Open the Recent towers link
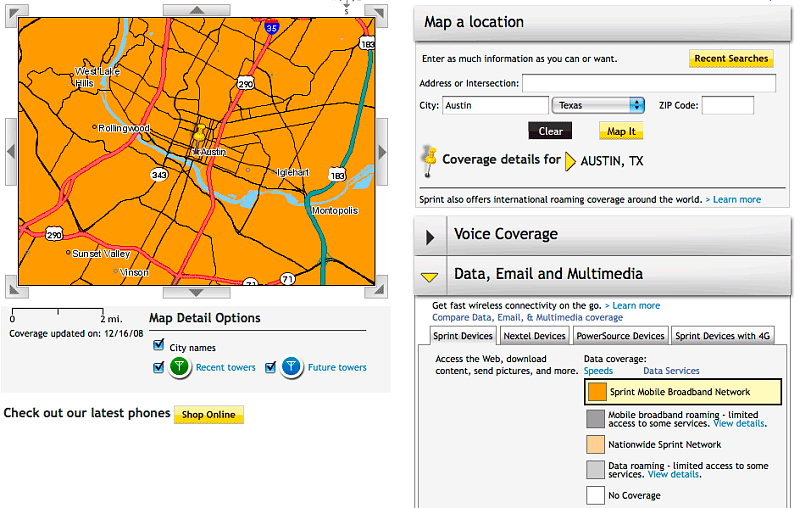This screenshot has width=800, height=508. (x=226, y=367)
